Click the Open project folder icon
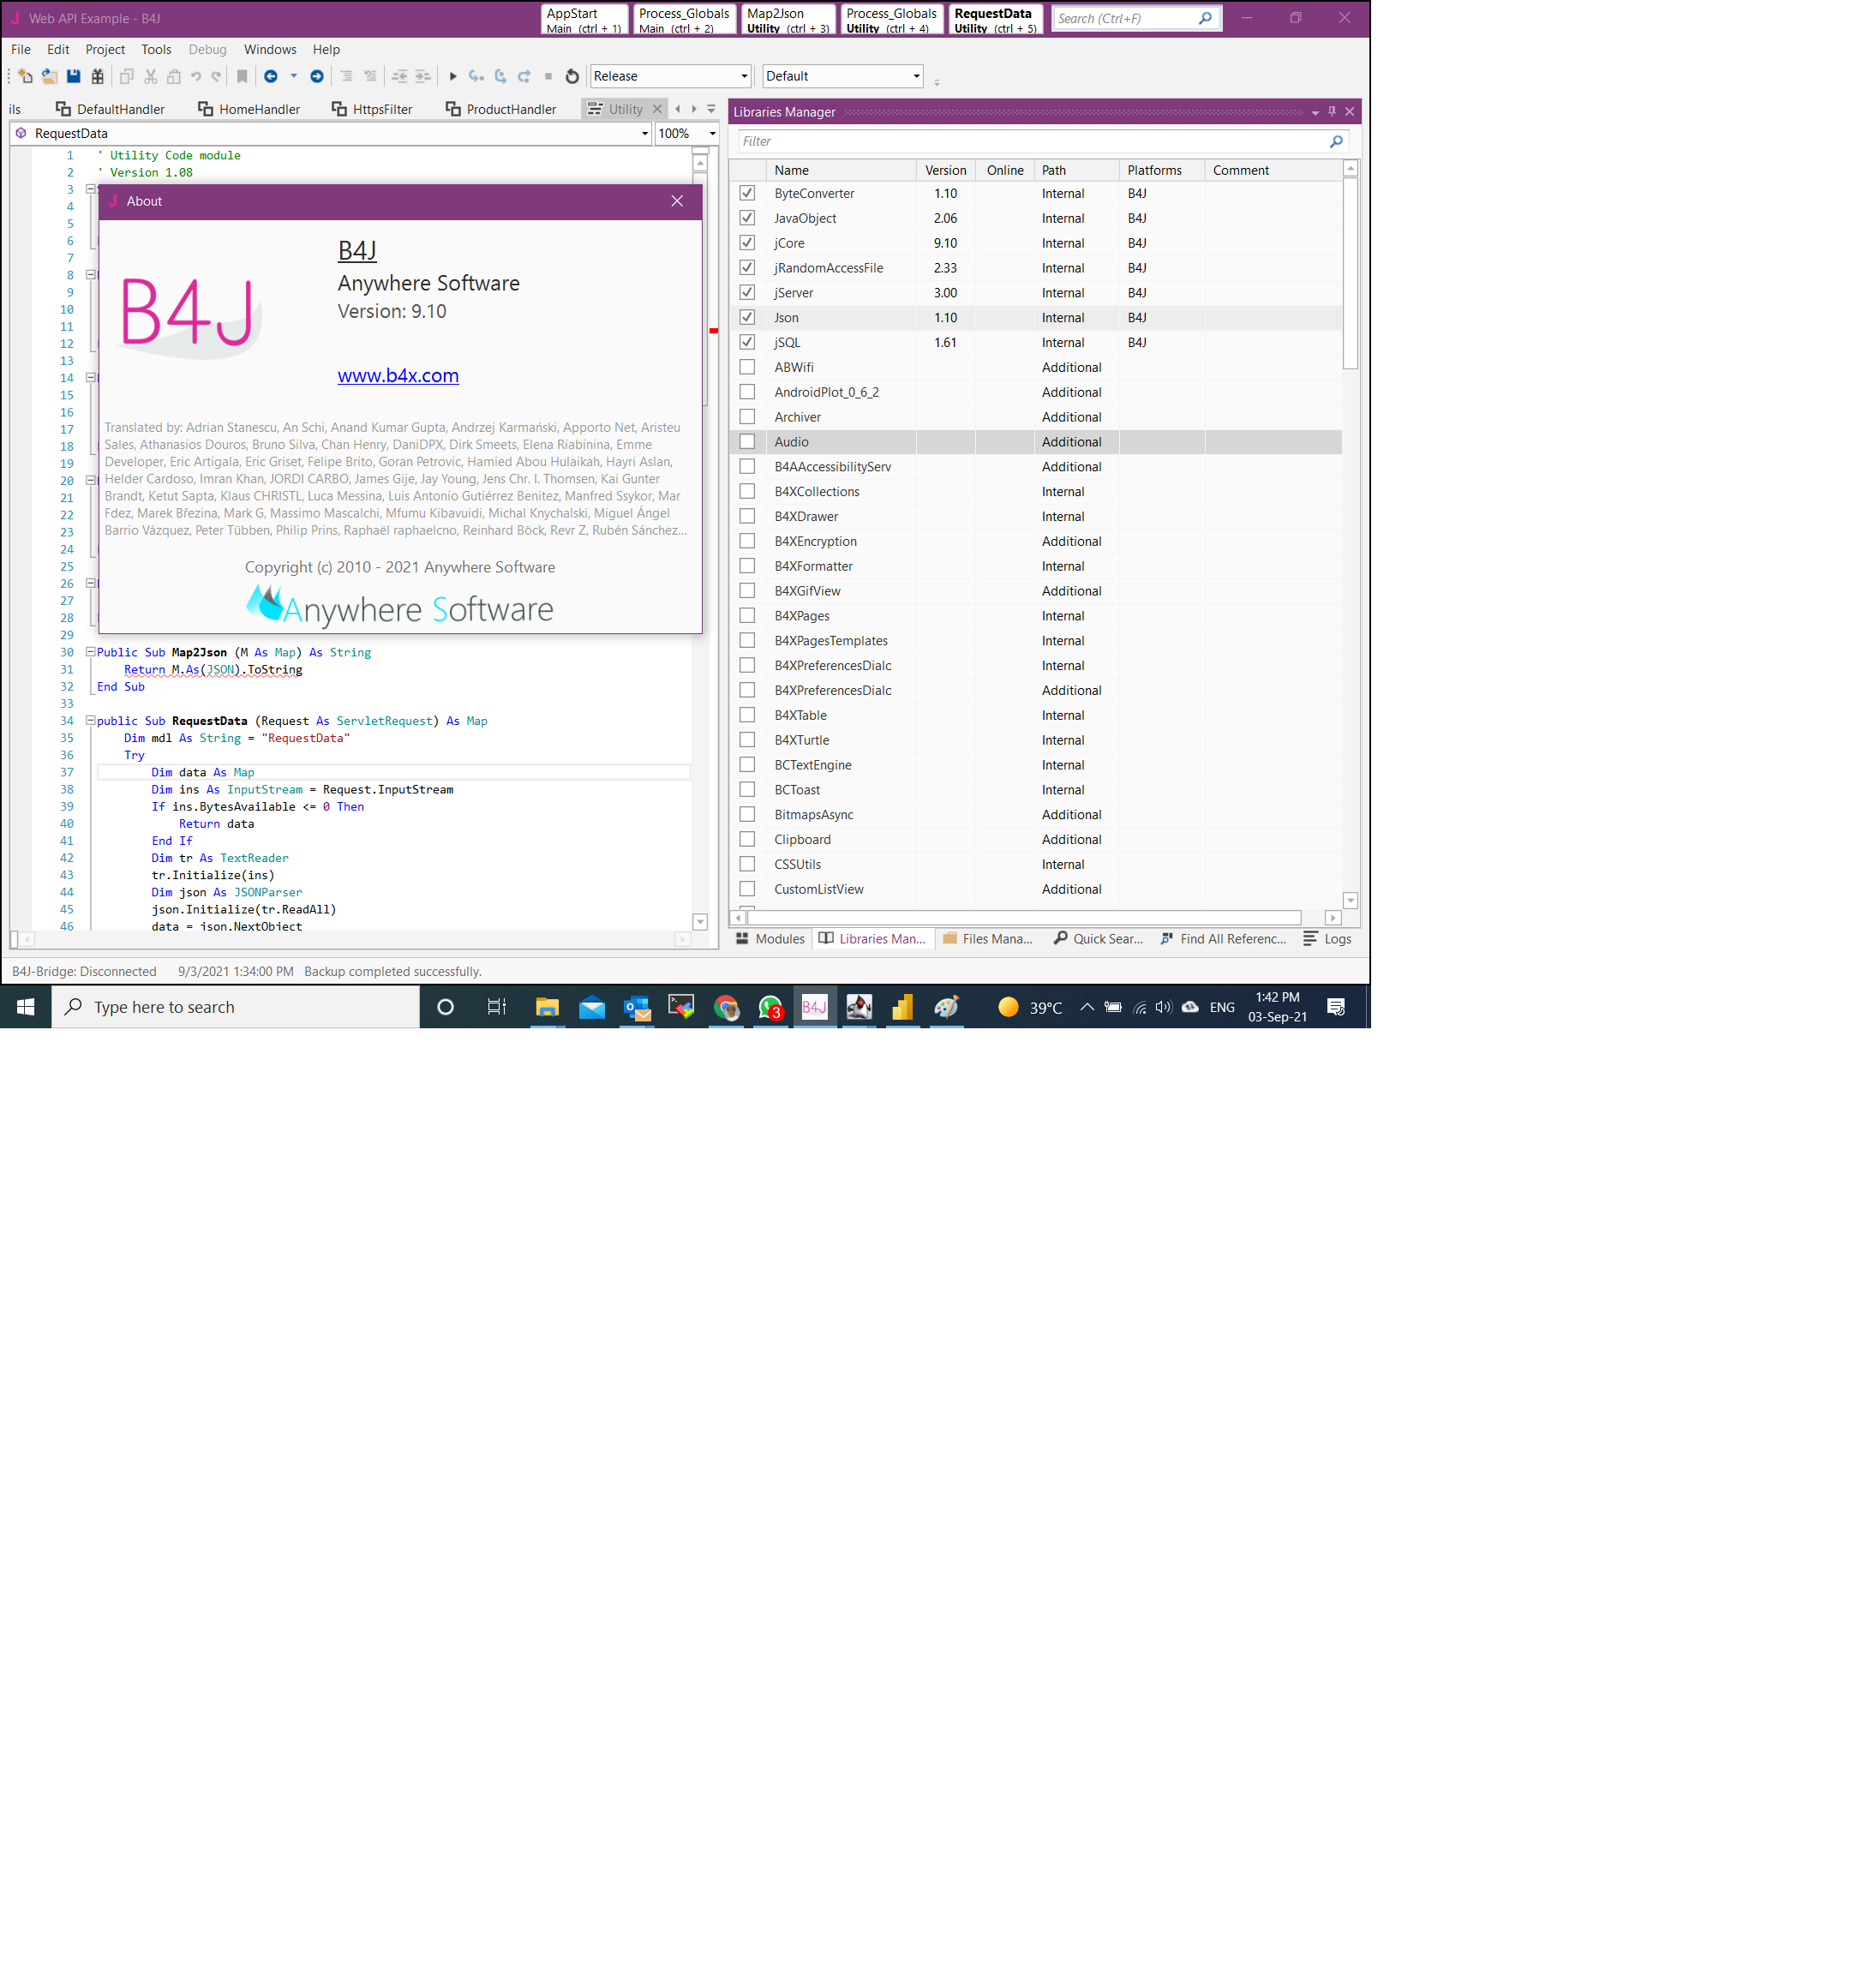 coord(49,76)
